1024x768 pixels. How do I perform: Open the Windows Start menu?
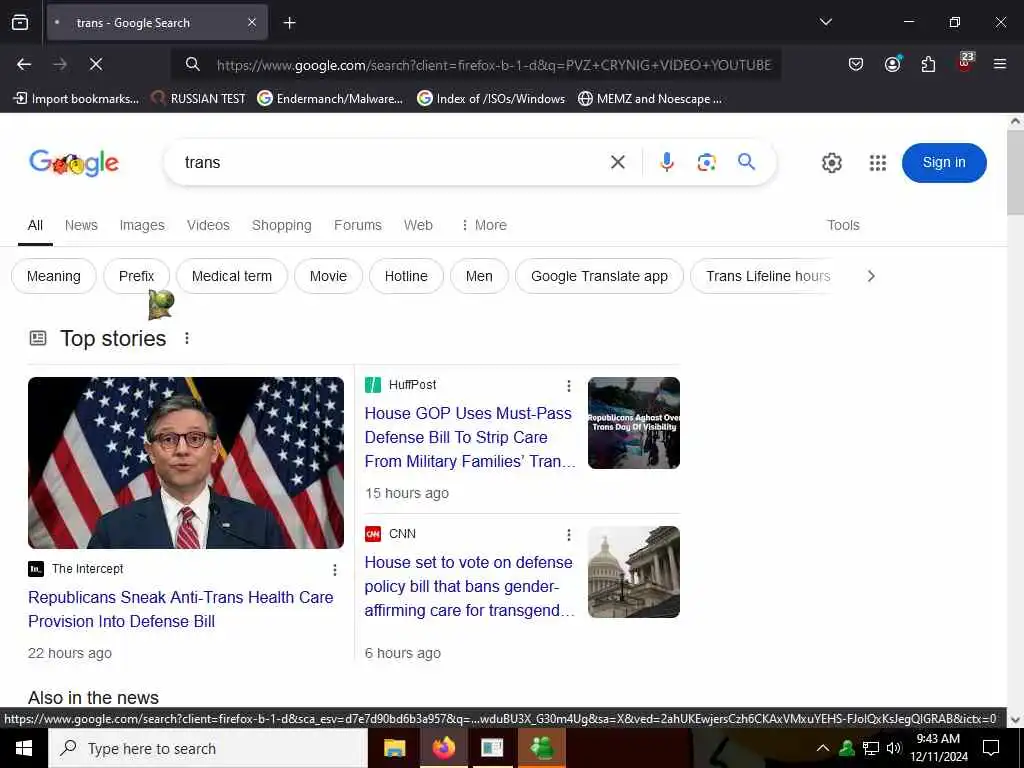(x=24, y=748)
